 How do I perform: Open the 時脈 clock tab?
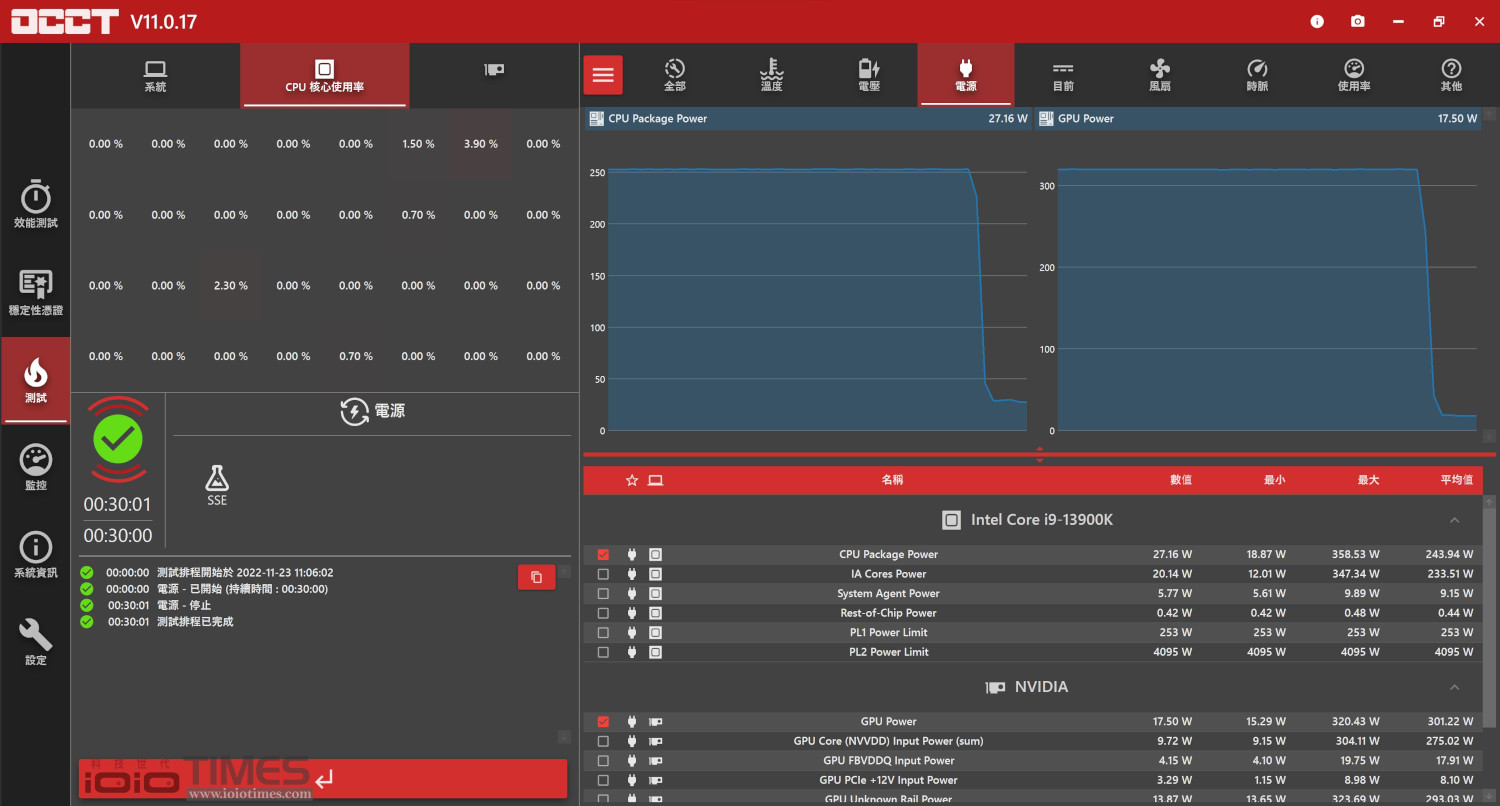(1257, 75)
